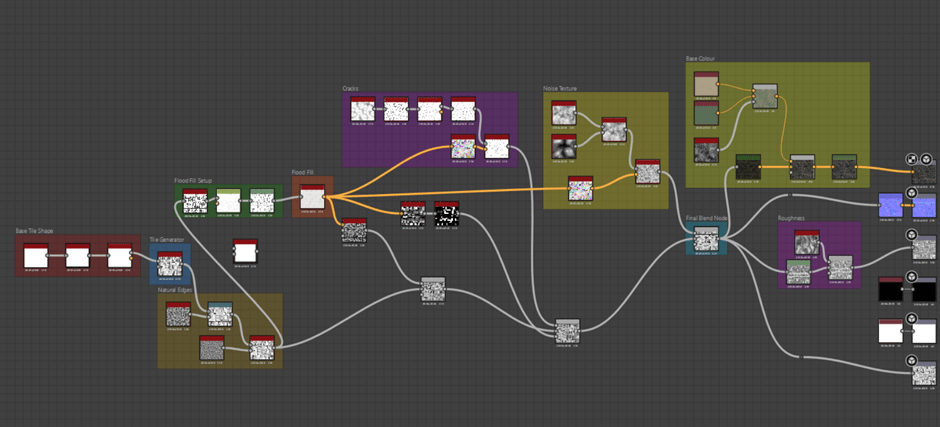Screen dimensions: 940x427
Task: Select last node in Noise Texture frame
Action: point(648,172)
